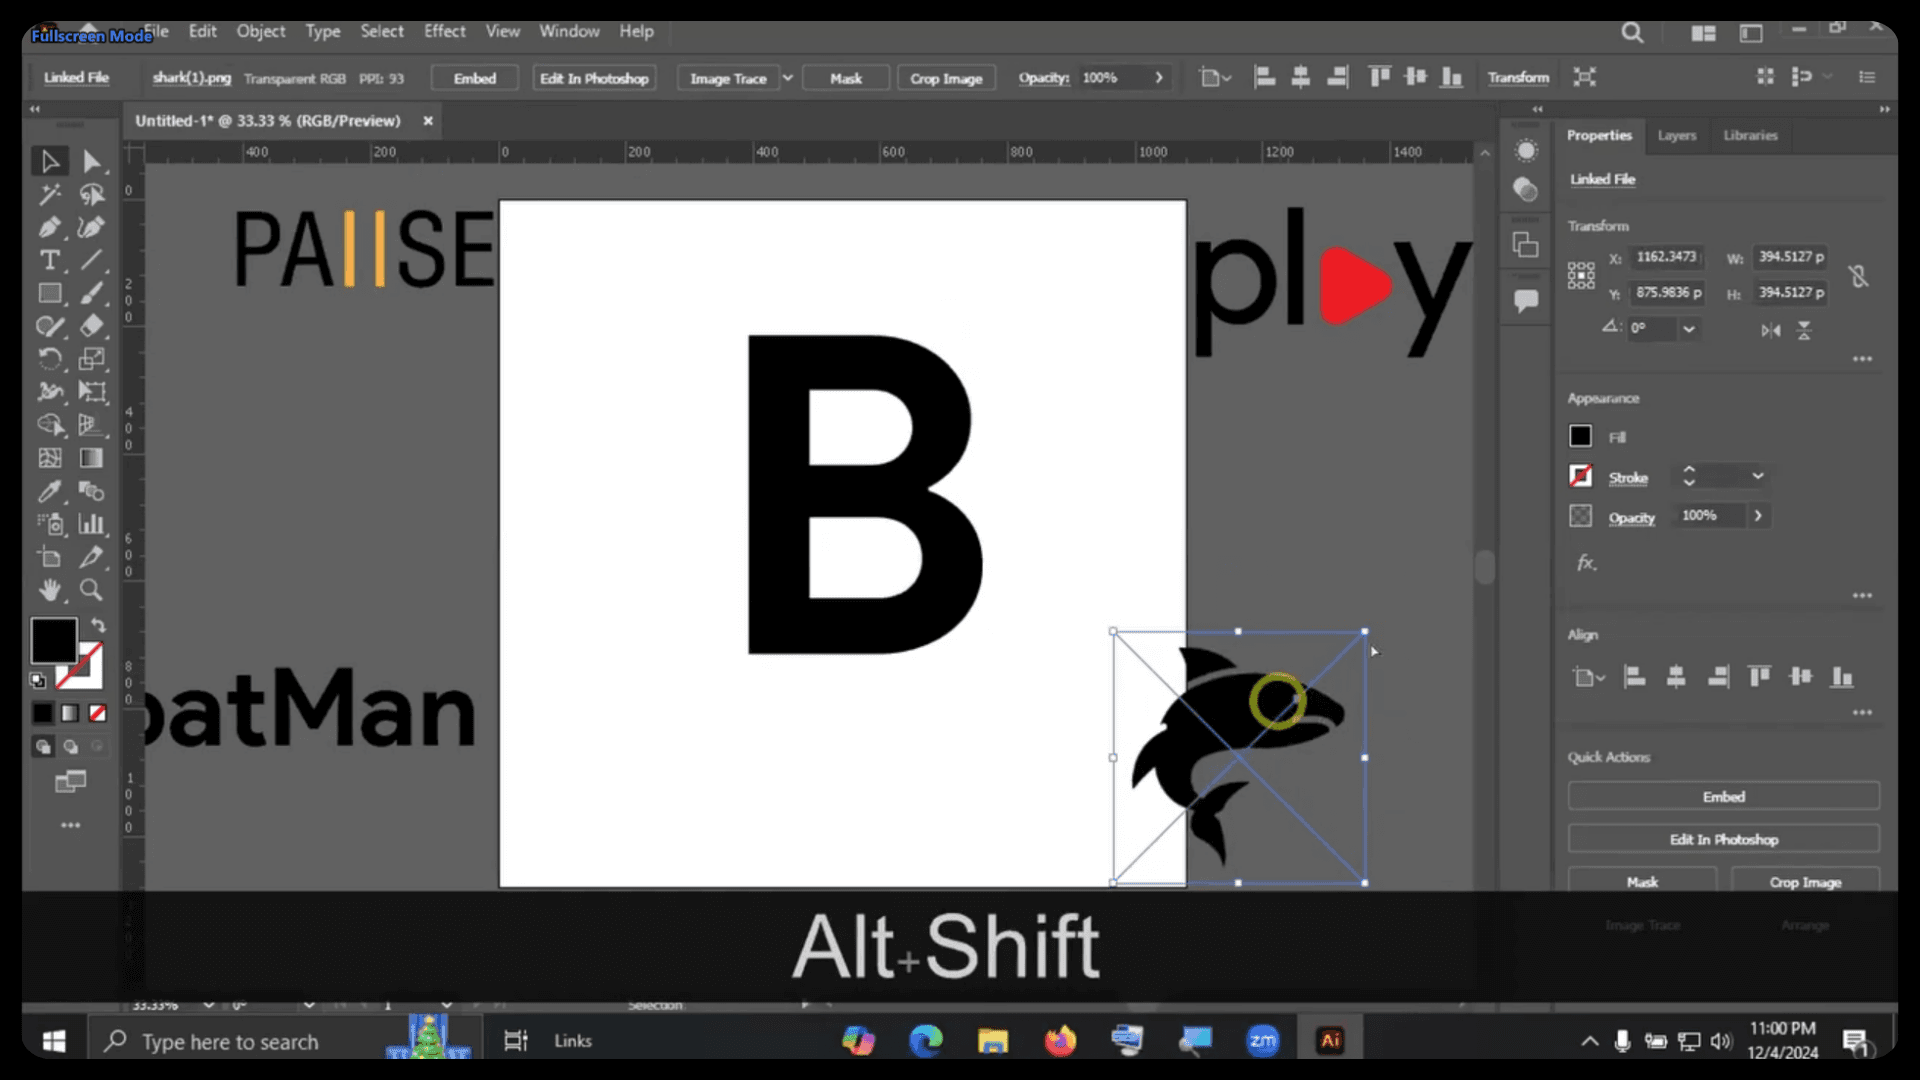
Task: Open rotation angle dropdown in Transform
Action: point(1689,329)
